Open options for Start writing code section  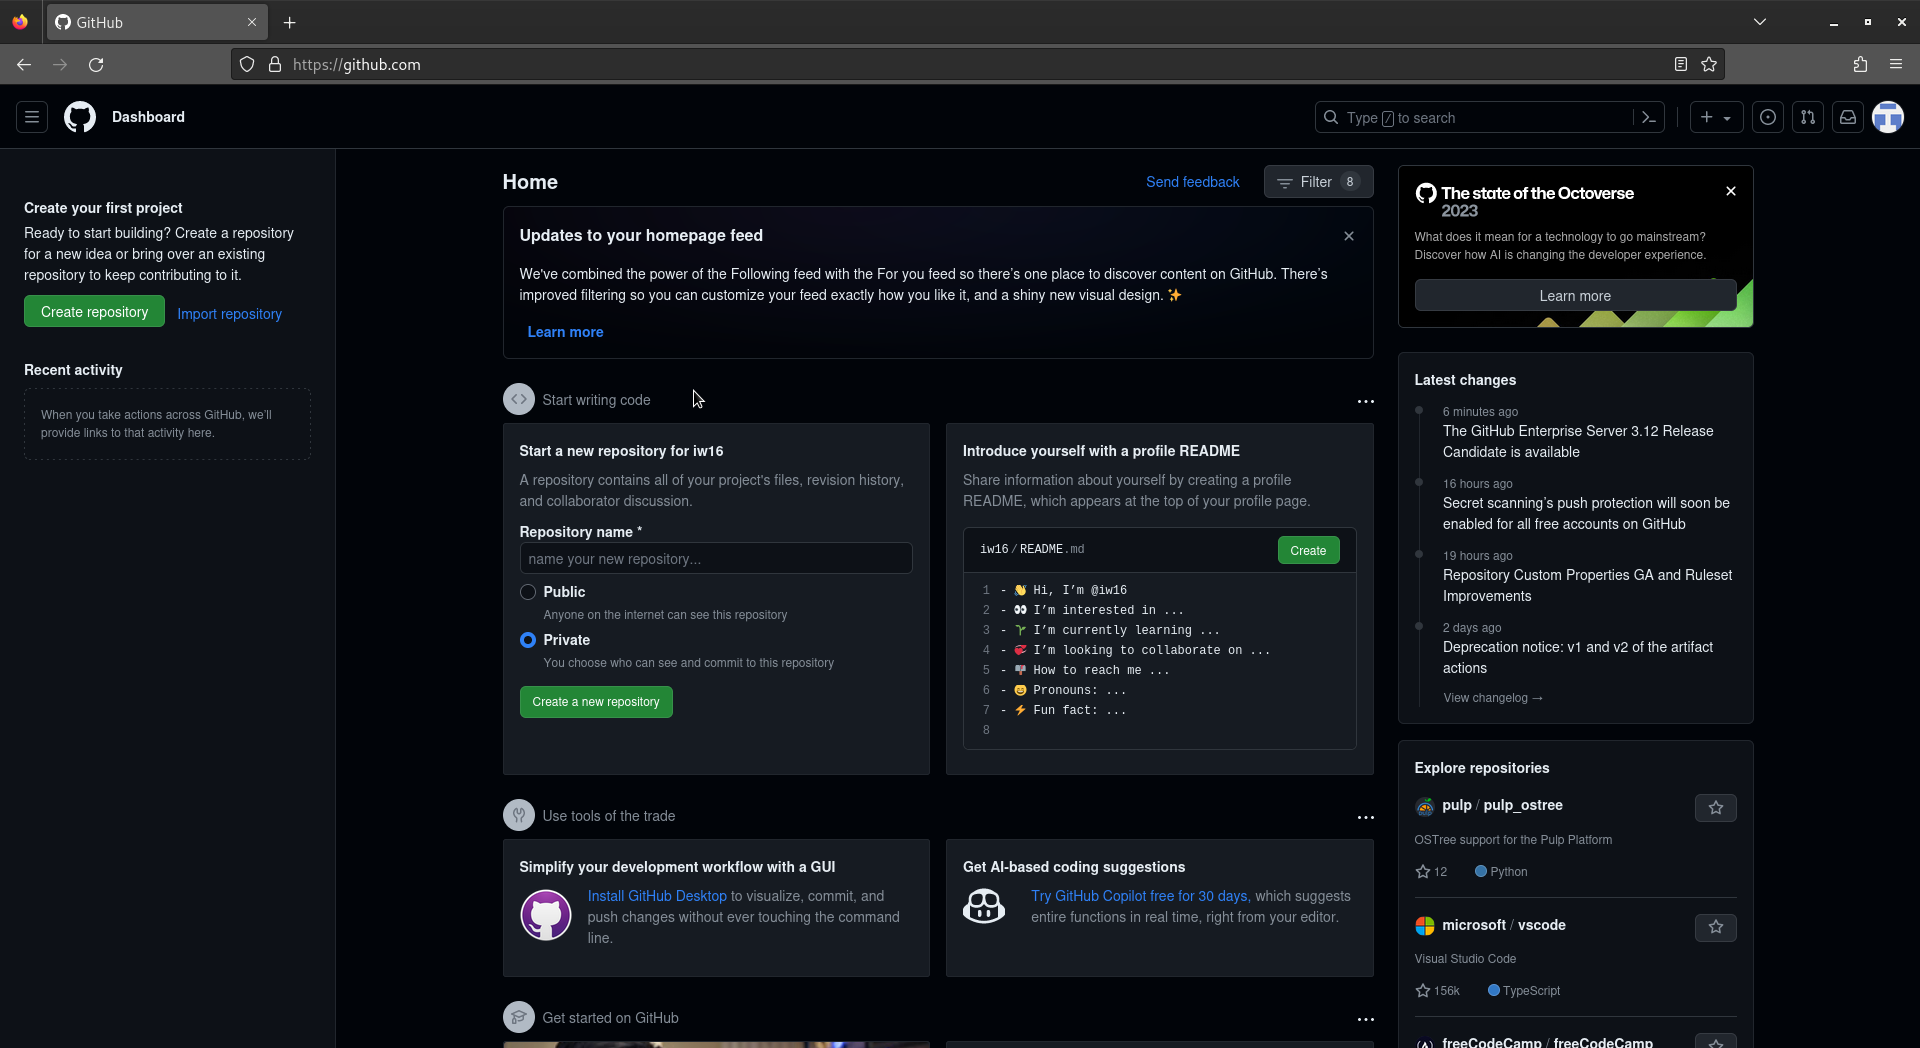[1365, 401]
